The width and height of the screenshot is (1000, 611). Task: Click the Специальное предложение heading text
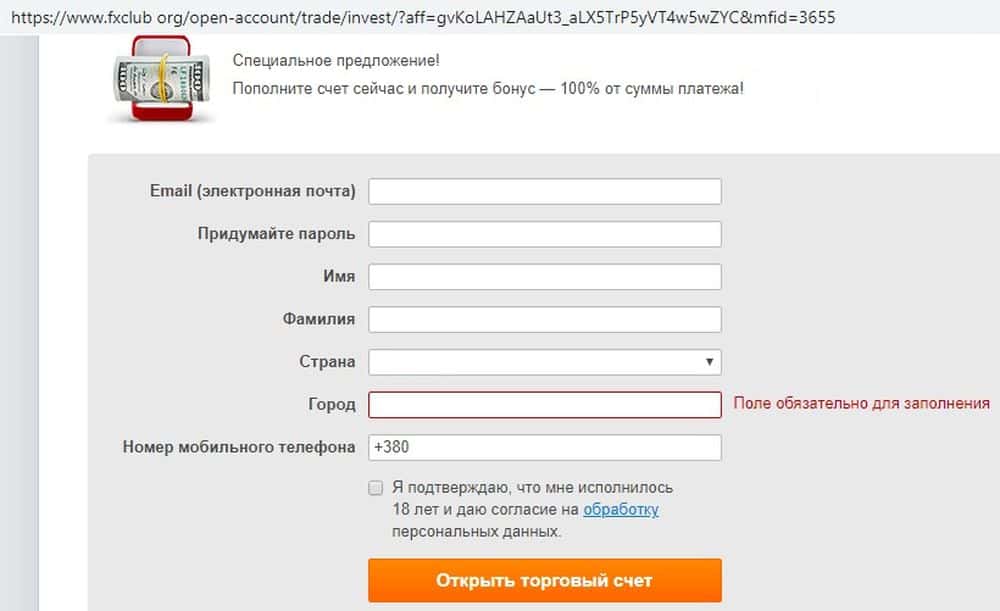pos(335,60)
